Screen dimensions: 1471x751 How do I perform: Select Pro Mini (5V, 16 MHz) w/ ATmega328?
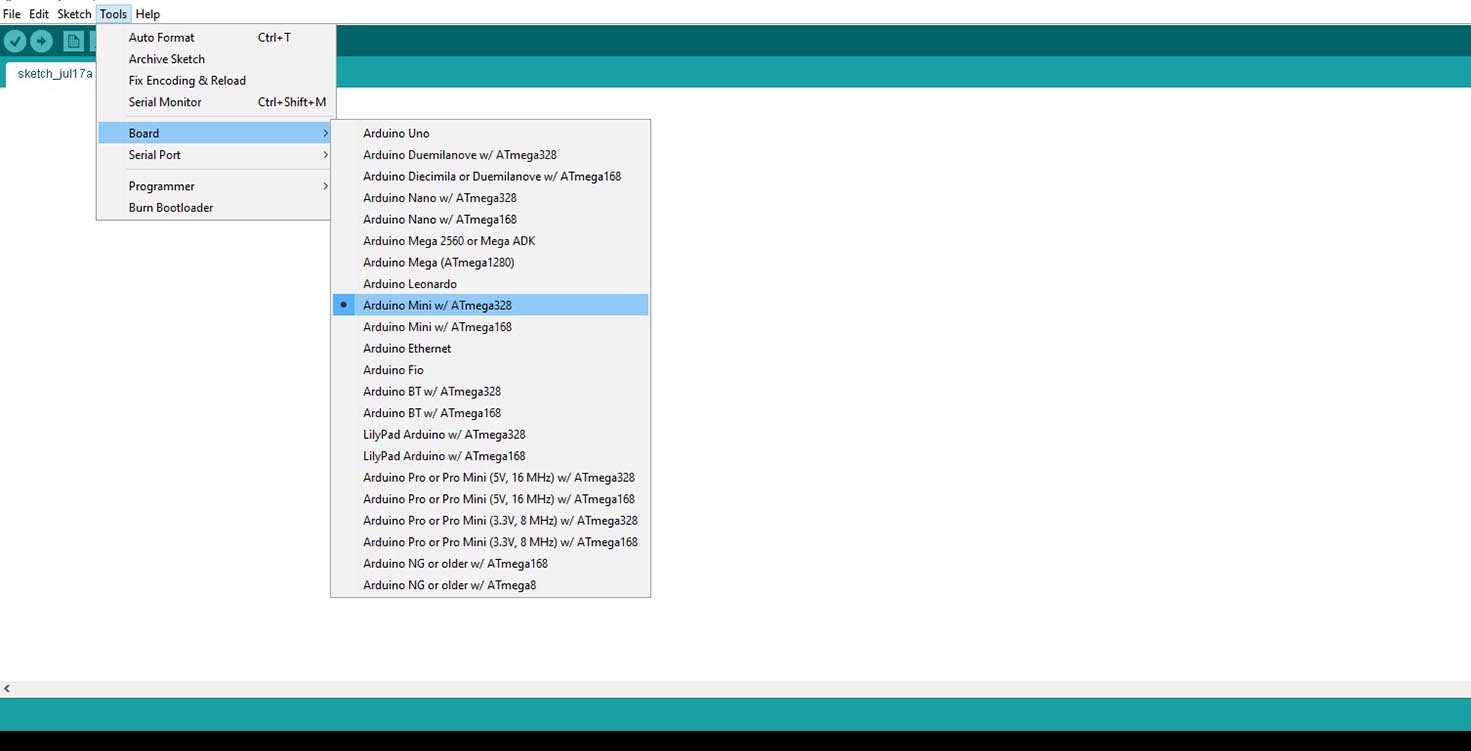click(490, 477)
